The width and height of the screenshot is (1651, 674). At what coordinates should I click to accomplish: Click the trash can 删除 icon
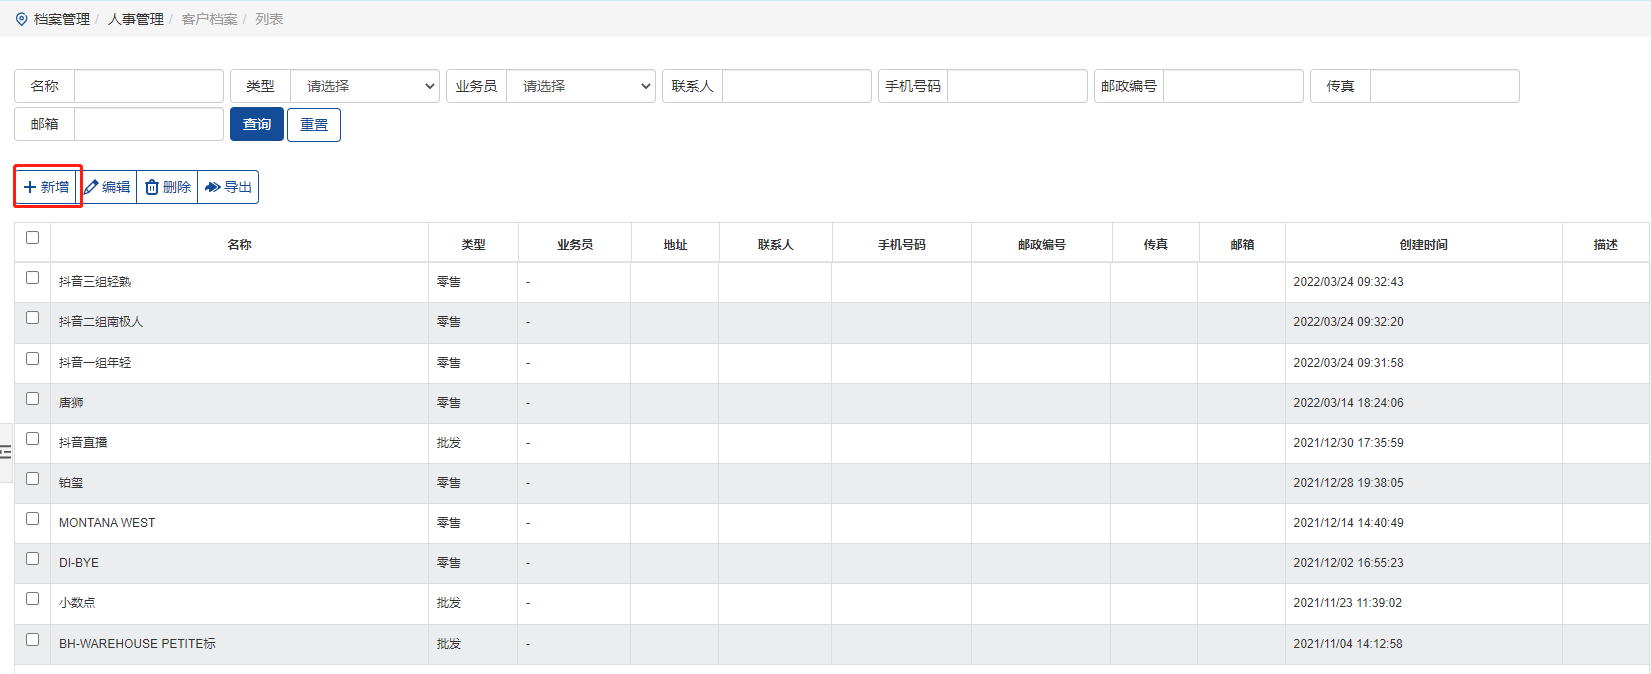pyautogui.click(x=152, y=187)
